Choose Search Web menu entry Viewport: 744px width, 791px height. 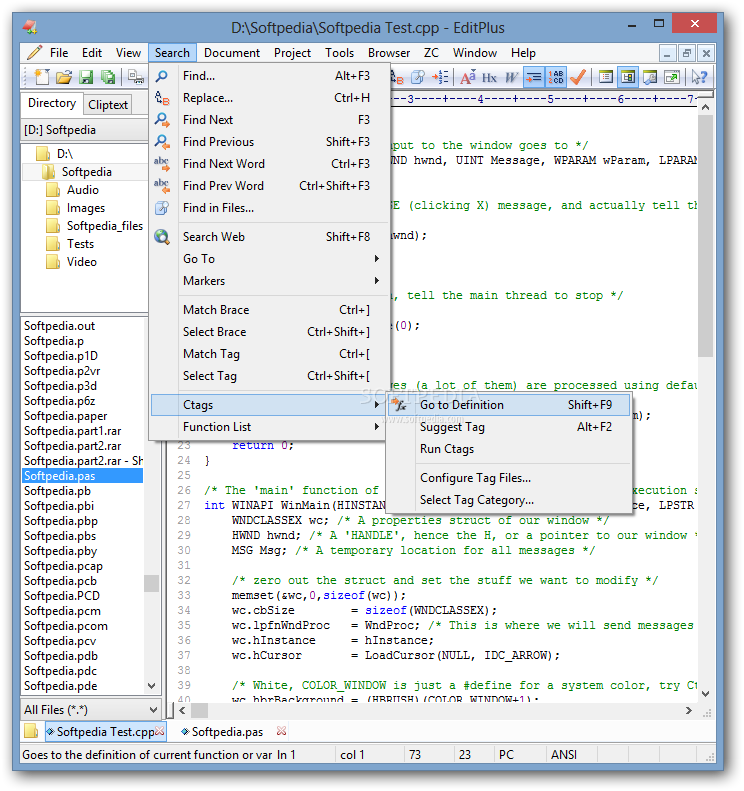click(x=270, y=237)
